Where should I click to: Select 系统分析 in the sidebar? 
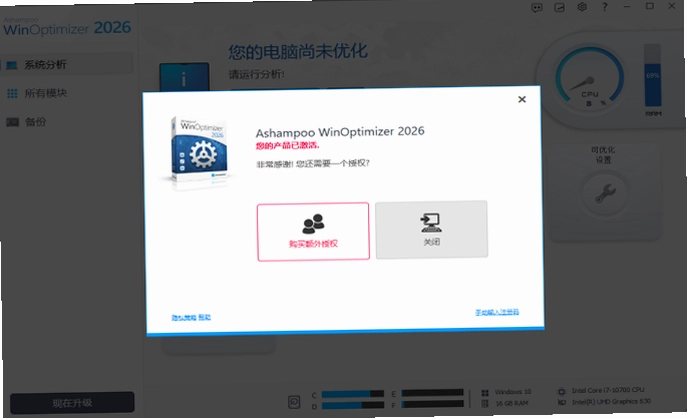67,65
